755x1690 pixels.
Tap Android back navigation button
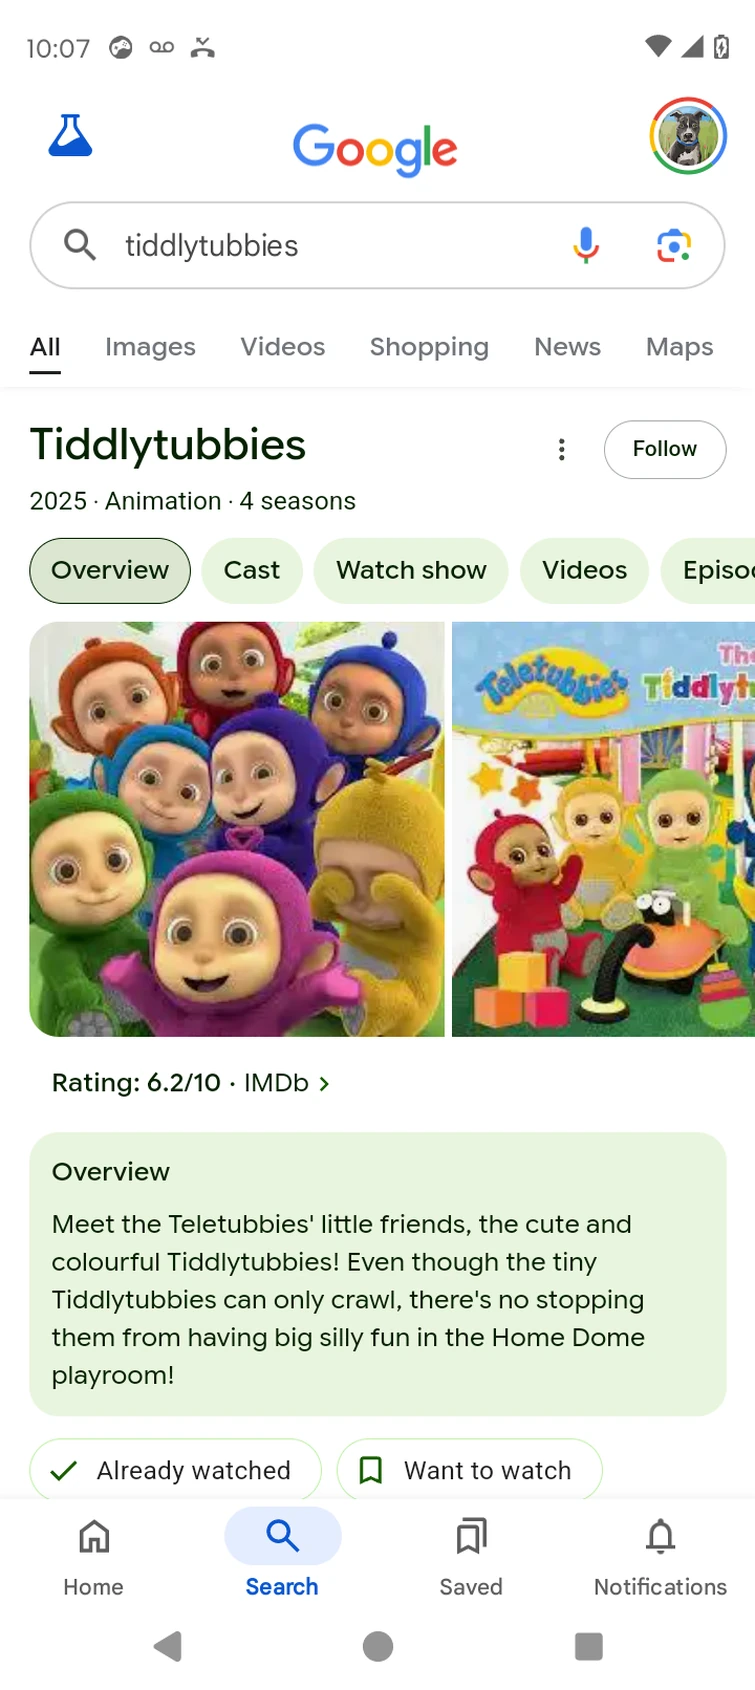168,1646
